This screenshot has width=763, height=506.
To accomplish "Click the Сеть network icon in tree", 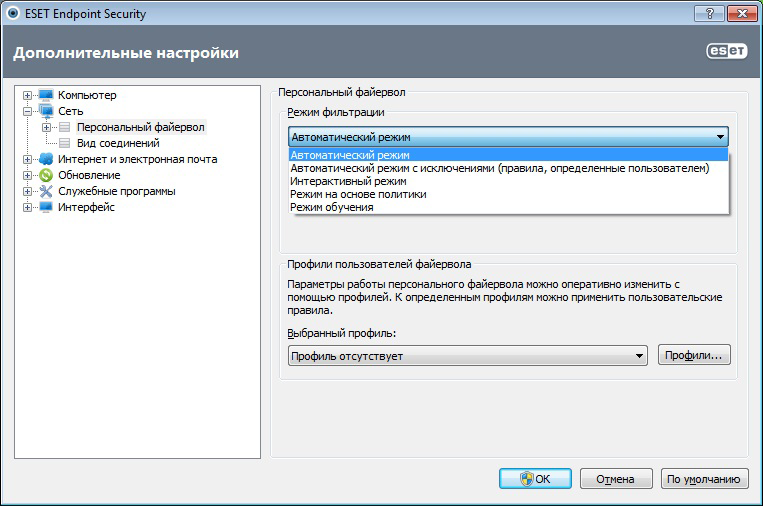I will coord(46,111).
